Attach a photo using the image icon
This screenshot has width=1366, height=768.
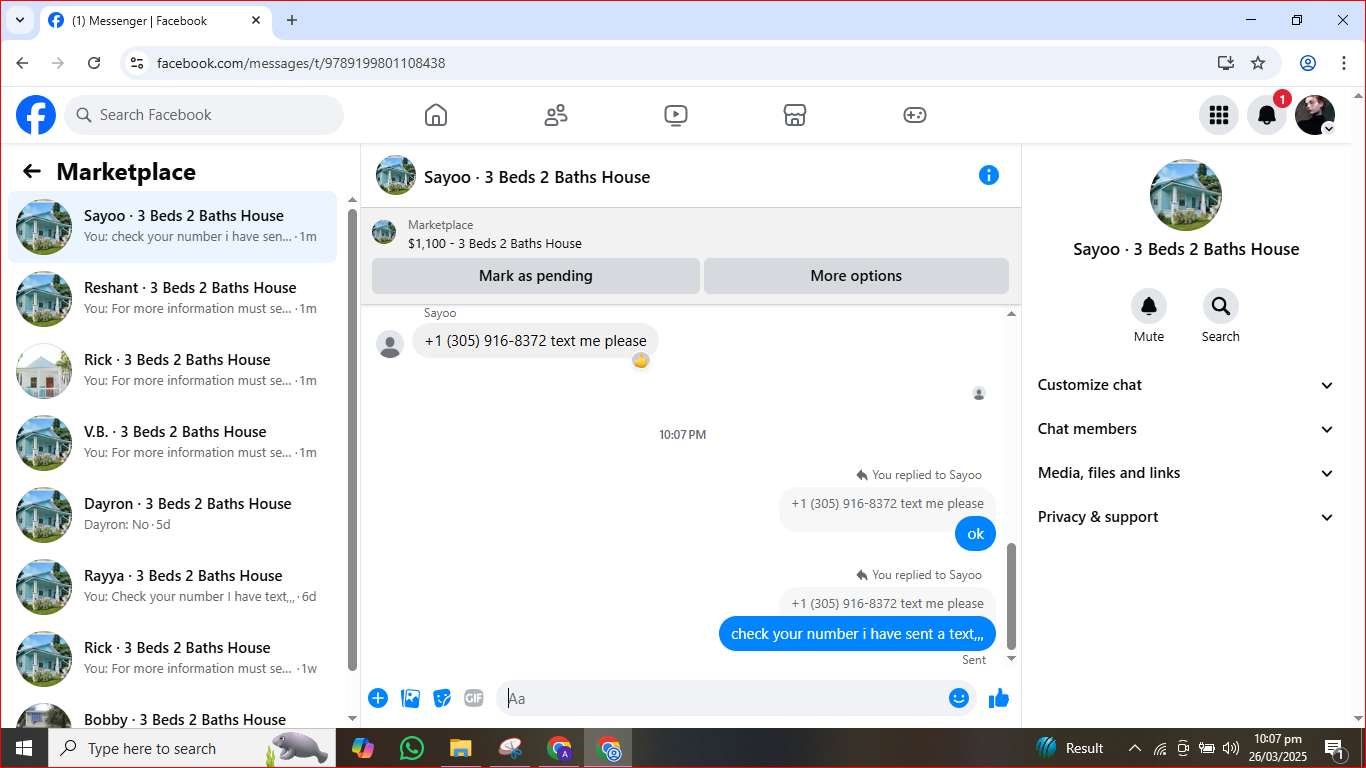410,698
